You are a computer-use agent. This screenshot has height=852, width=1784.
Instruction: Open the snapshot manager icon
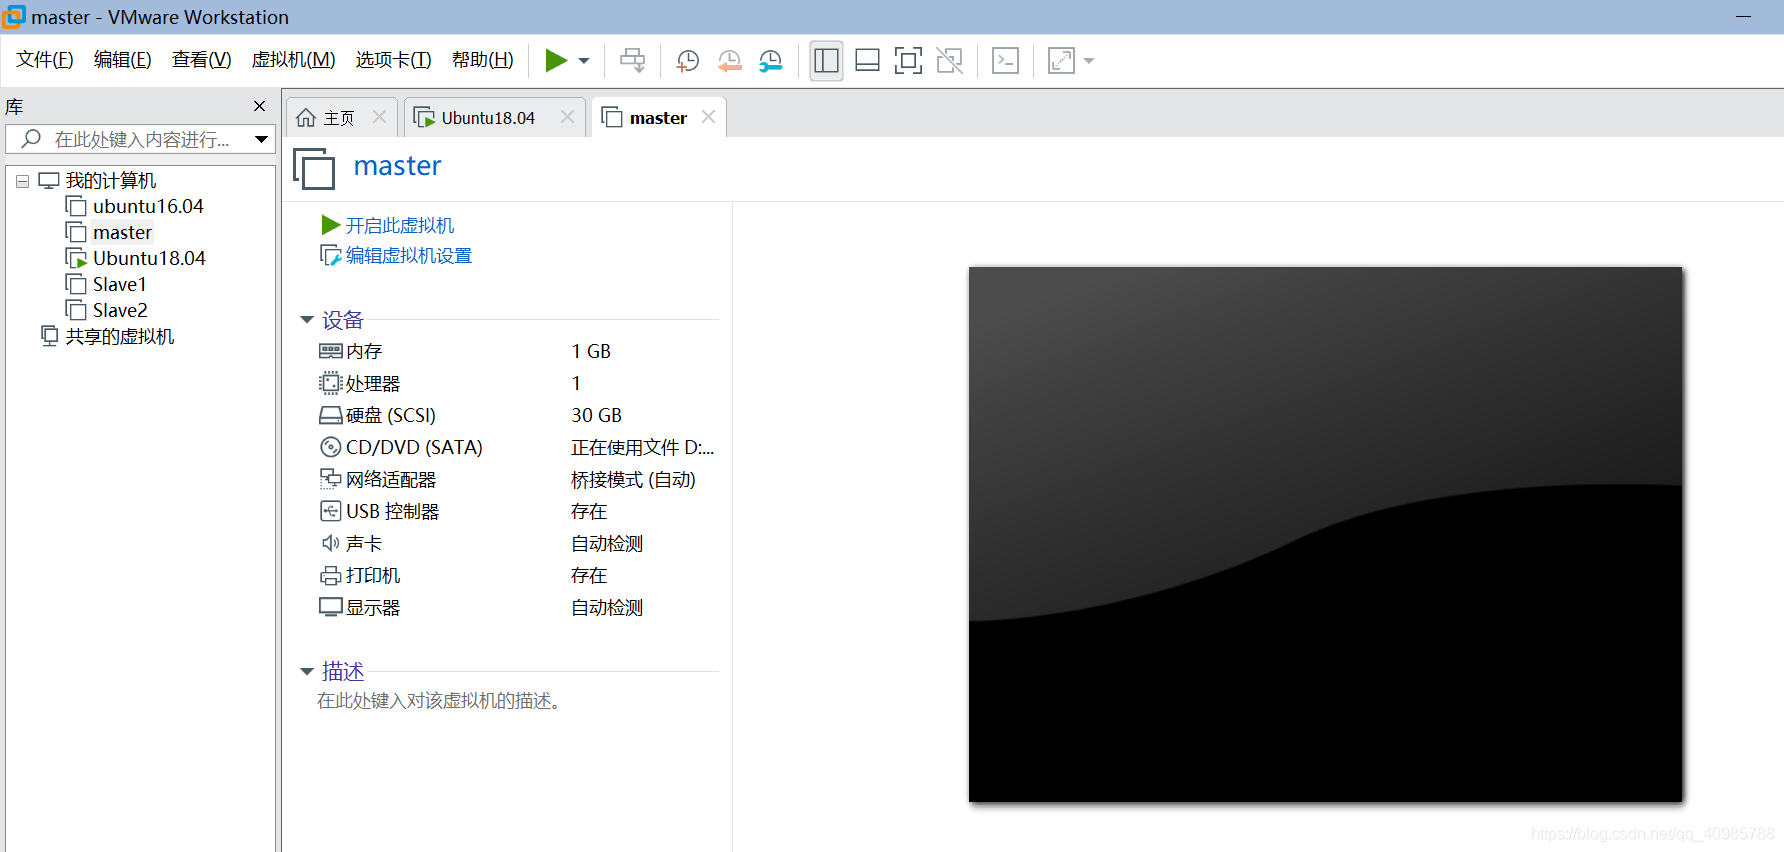coord(771,61)
